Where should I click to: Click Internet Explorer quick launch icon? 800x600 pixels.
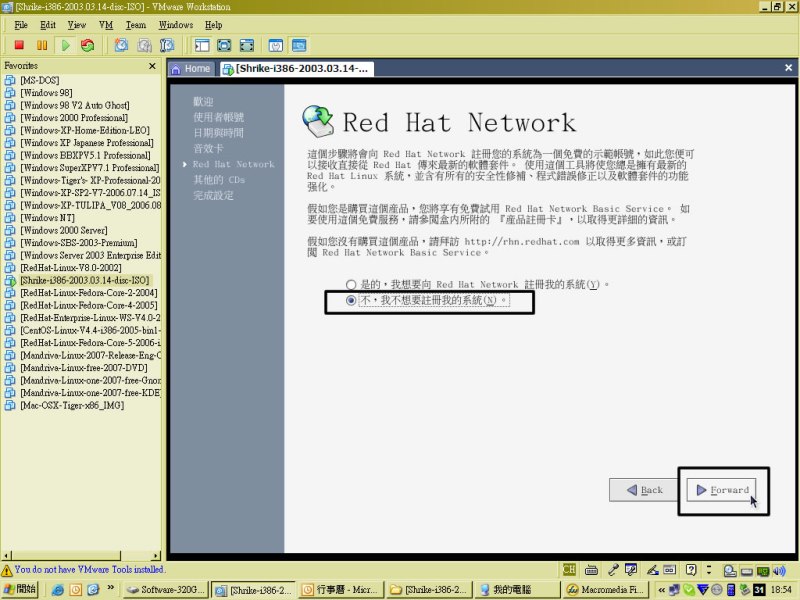58,590
